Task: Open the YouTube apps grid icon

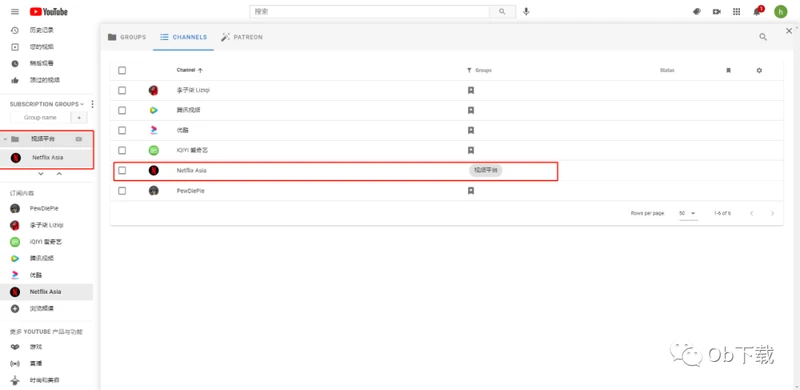Action: pyautogui.click(x=737, y=11)
